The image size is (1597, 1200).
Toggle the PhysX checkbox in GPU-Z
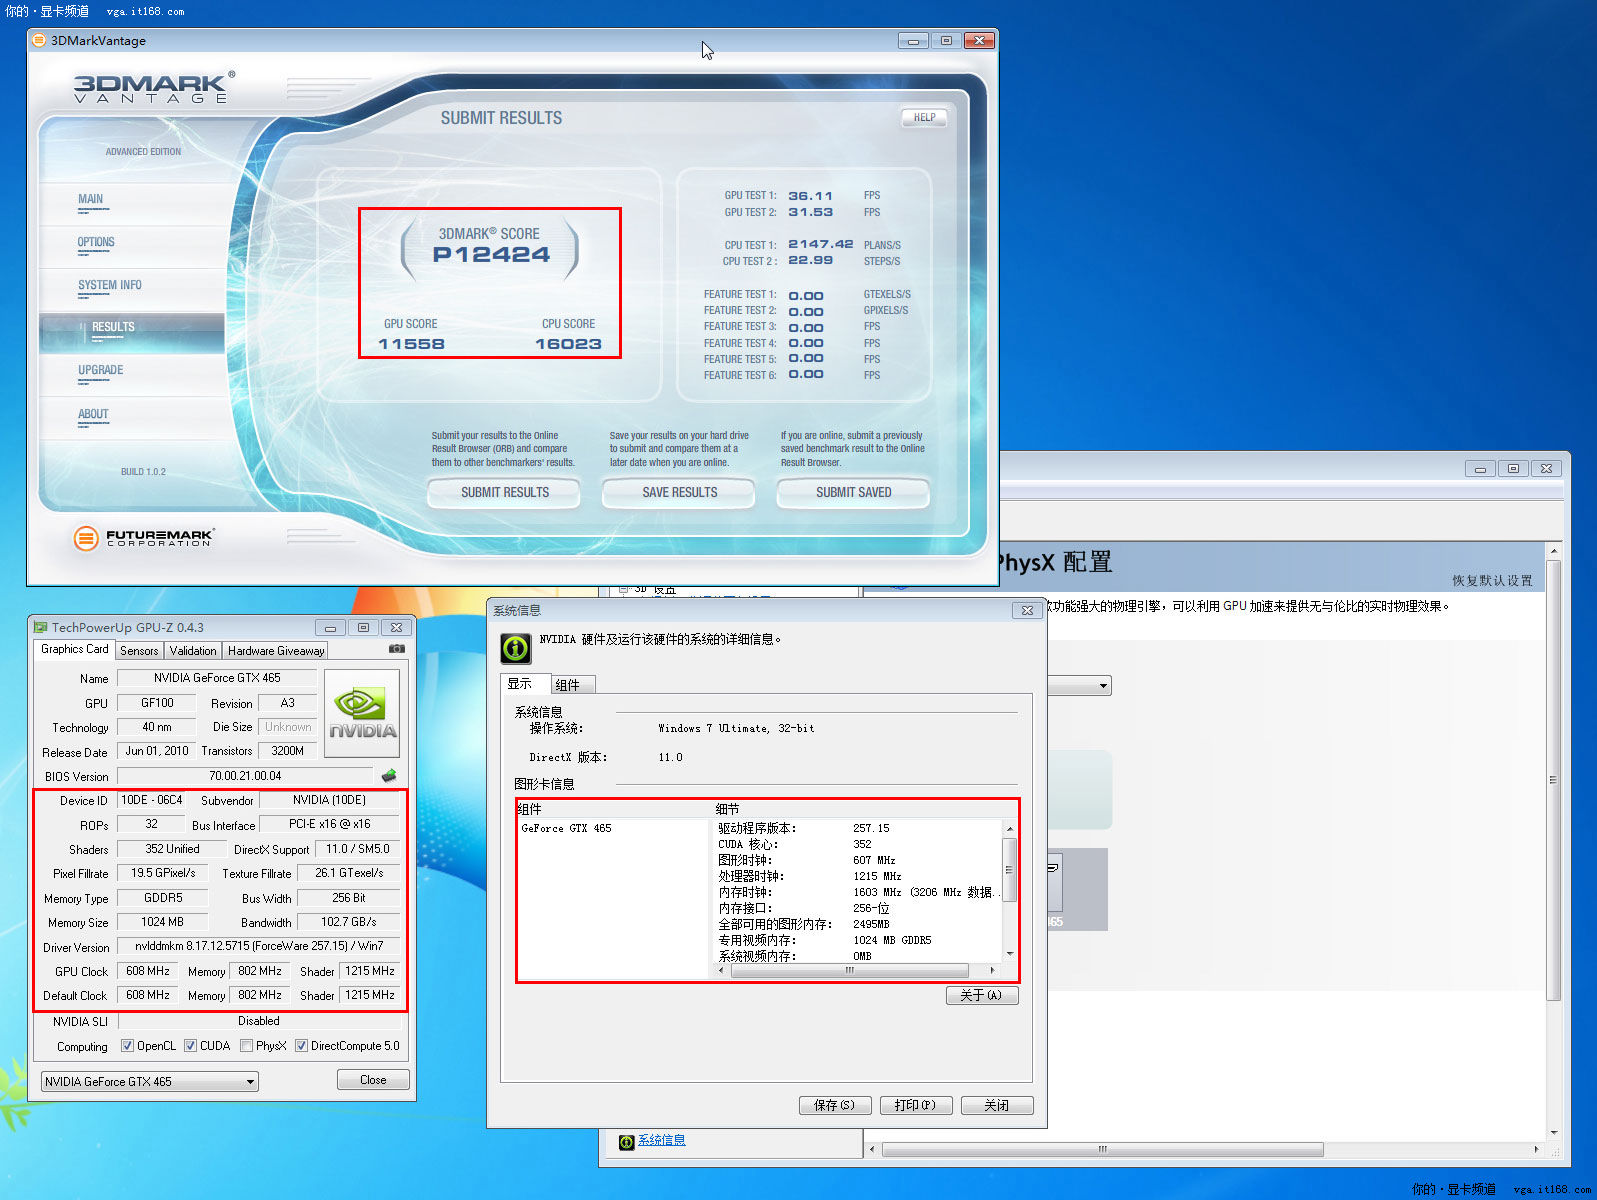click(x=246, y=1046)
